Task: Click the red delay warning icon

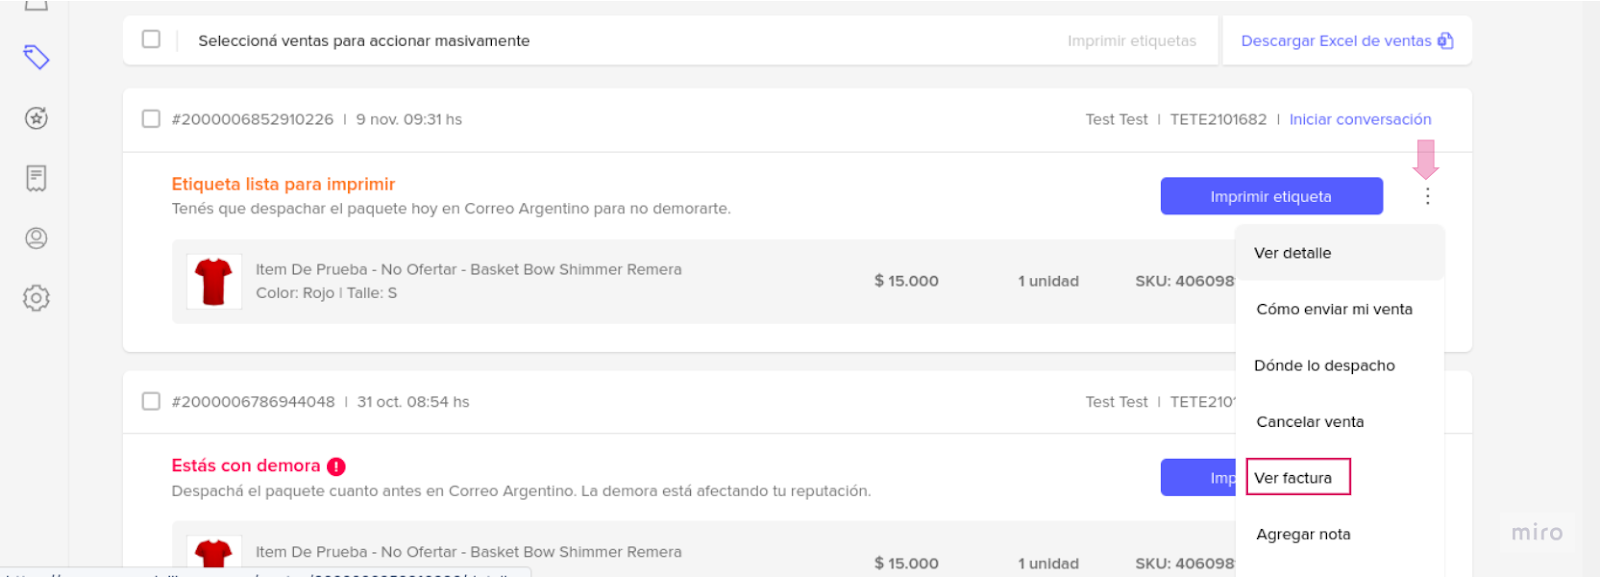Action: click(336, 466)
